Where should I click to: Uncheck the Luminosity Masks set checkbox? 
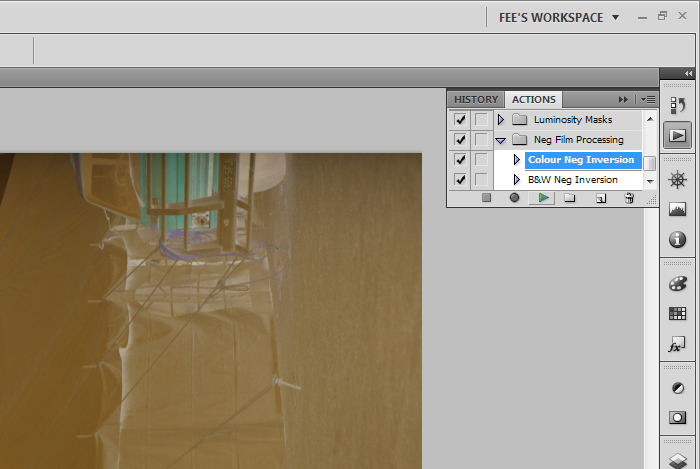coord(460,120)
